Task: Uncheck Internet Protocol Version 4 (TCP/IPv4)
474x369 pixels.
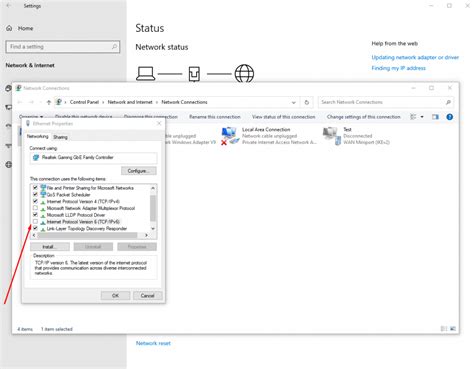Action: (x=35, y=201)
